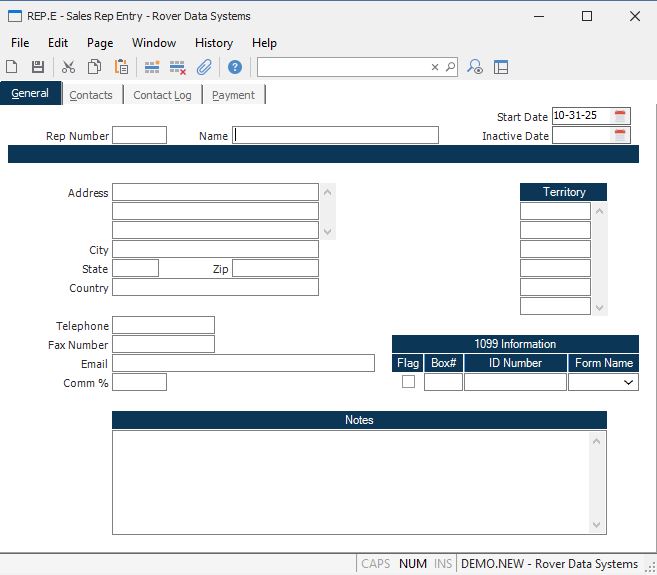
Task: Open the Inactive Date calendar picker
Action: click(x=620, y=136)
